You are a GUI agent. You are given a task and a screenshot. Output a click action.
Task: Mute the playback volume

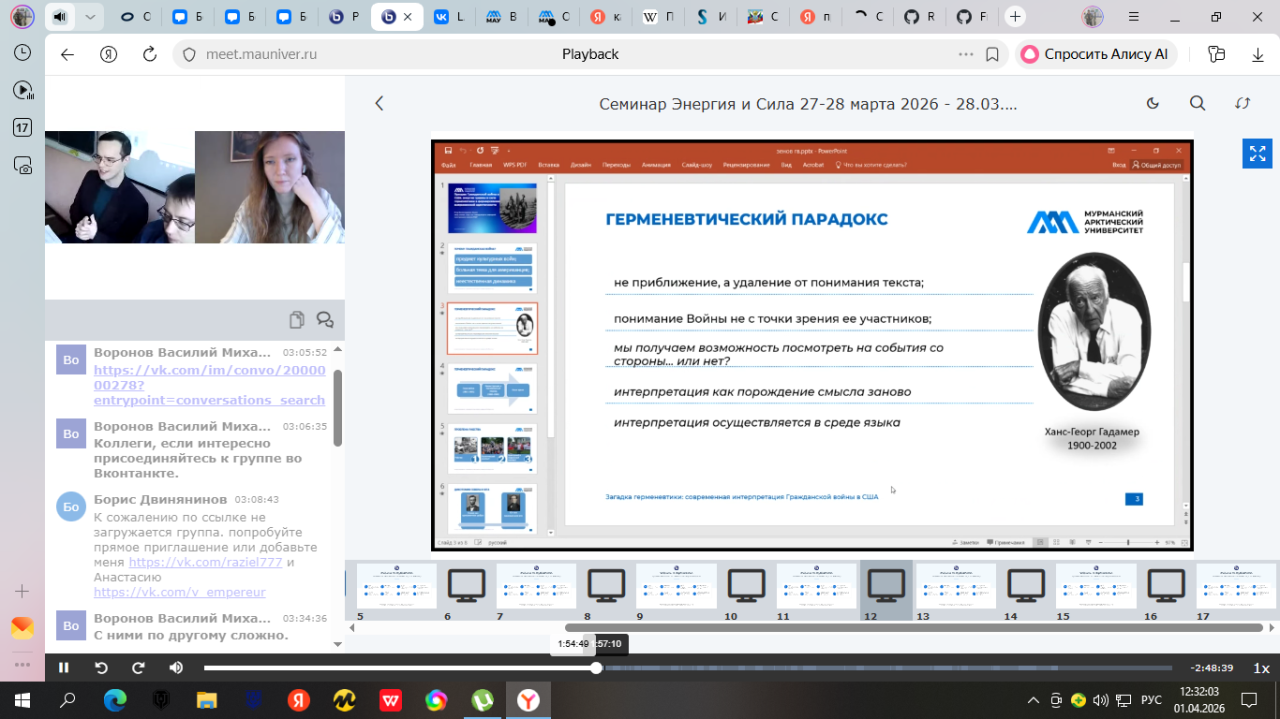pyautogui.click(x=176, y=668)
